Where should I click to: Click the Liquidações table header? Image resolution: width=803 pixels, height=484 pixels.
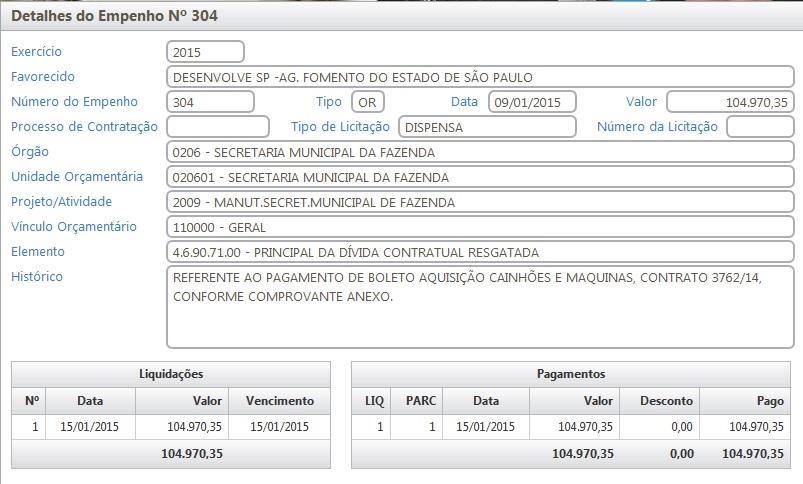[171, 374]
